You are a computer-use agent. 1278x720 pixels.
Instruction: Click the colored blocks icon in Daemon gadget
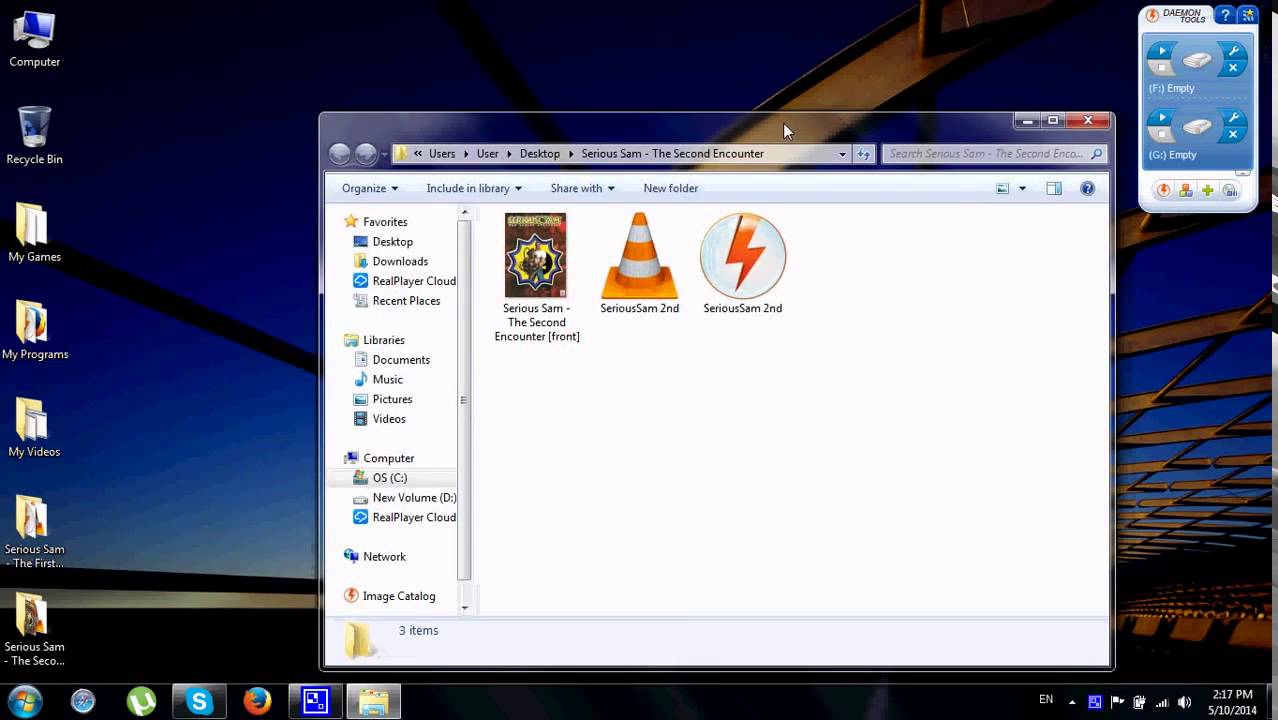pyautogui.click(x=1185, y=190)
